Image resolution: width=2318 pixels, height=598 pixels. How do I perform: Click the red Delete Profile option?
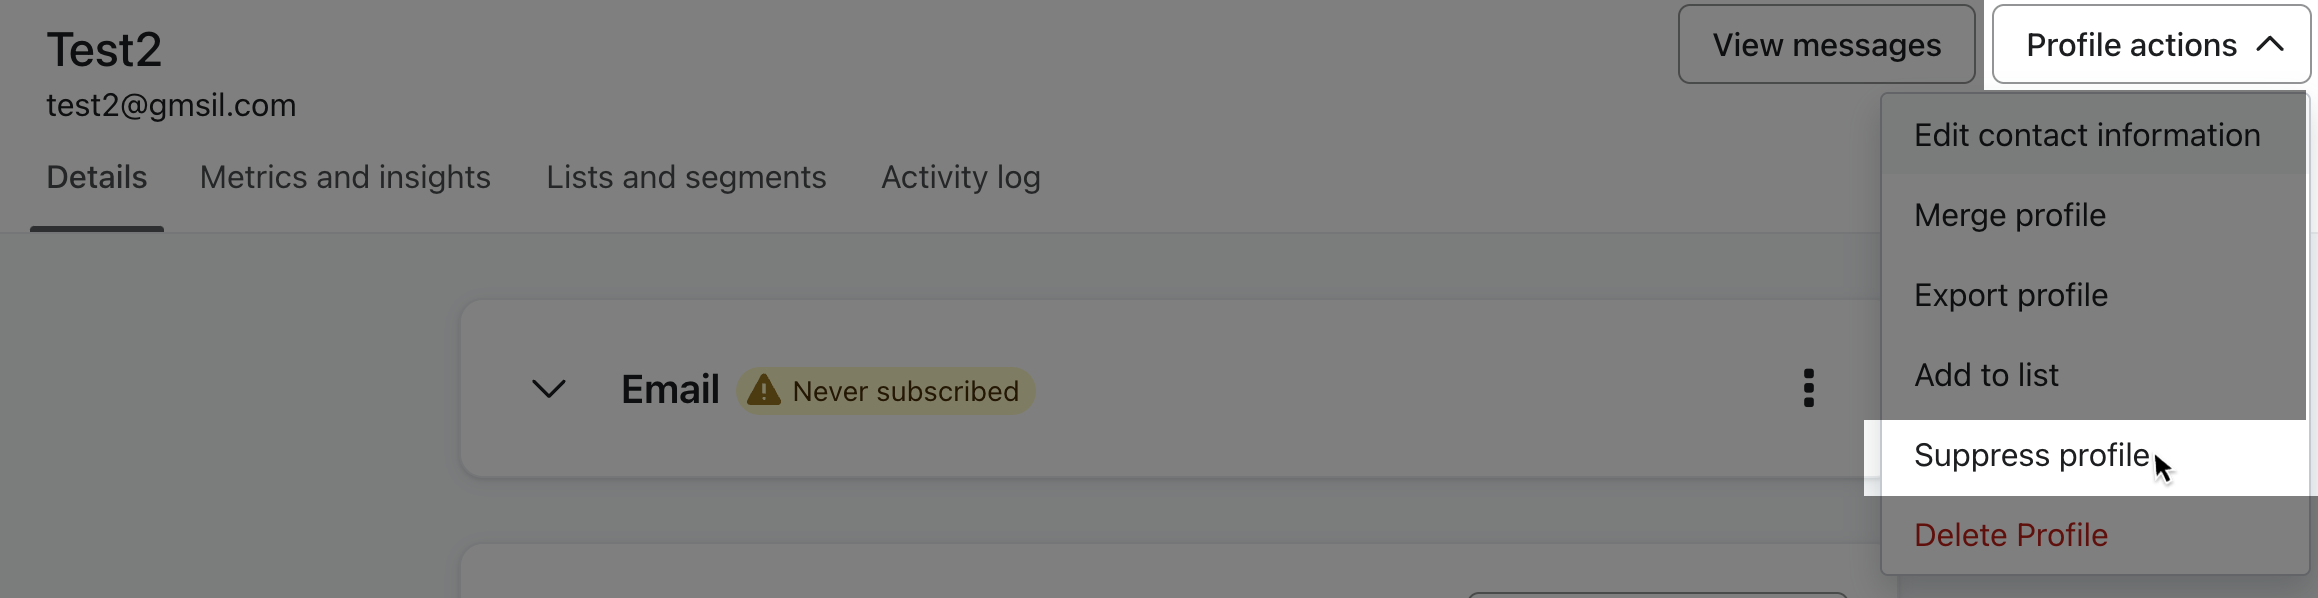point(2011,535)
